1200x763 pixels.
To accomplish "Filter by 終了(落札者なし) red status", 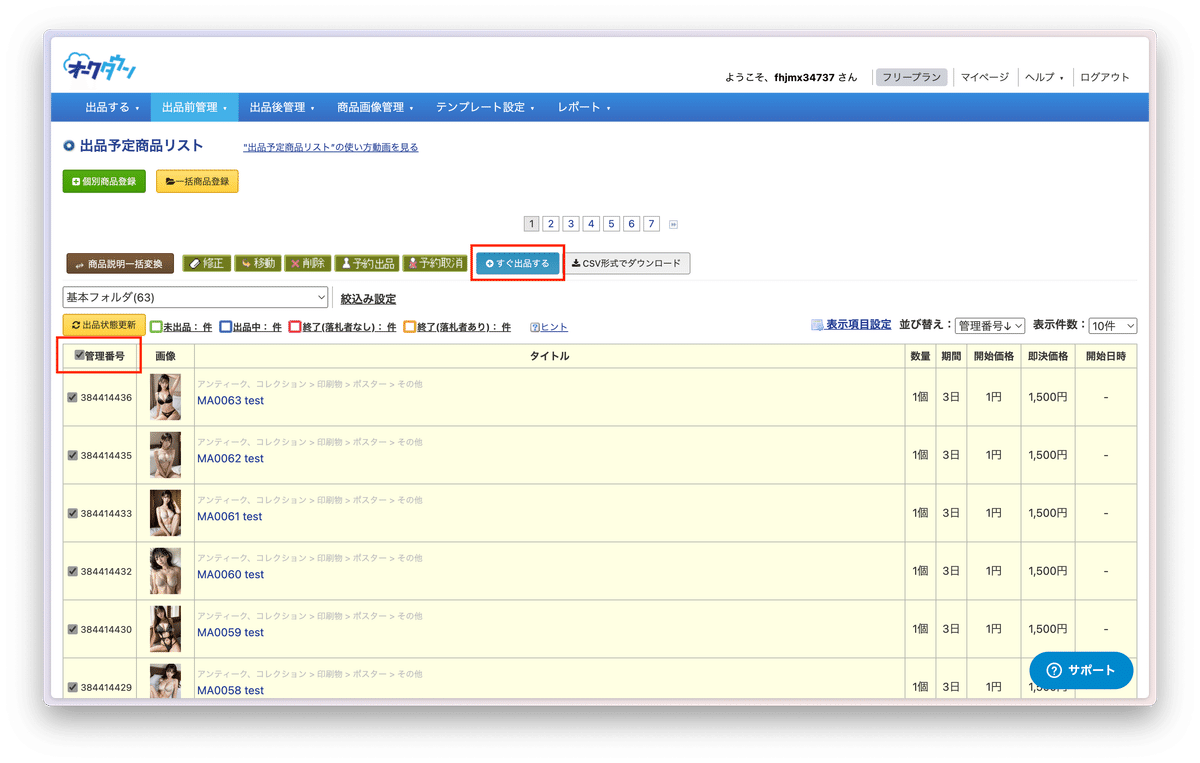I will 342,327.
